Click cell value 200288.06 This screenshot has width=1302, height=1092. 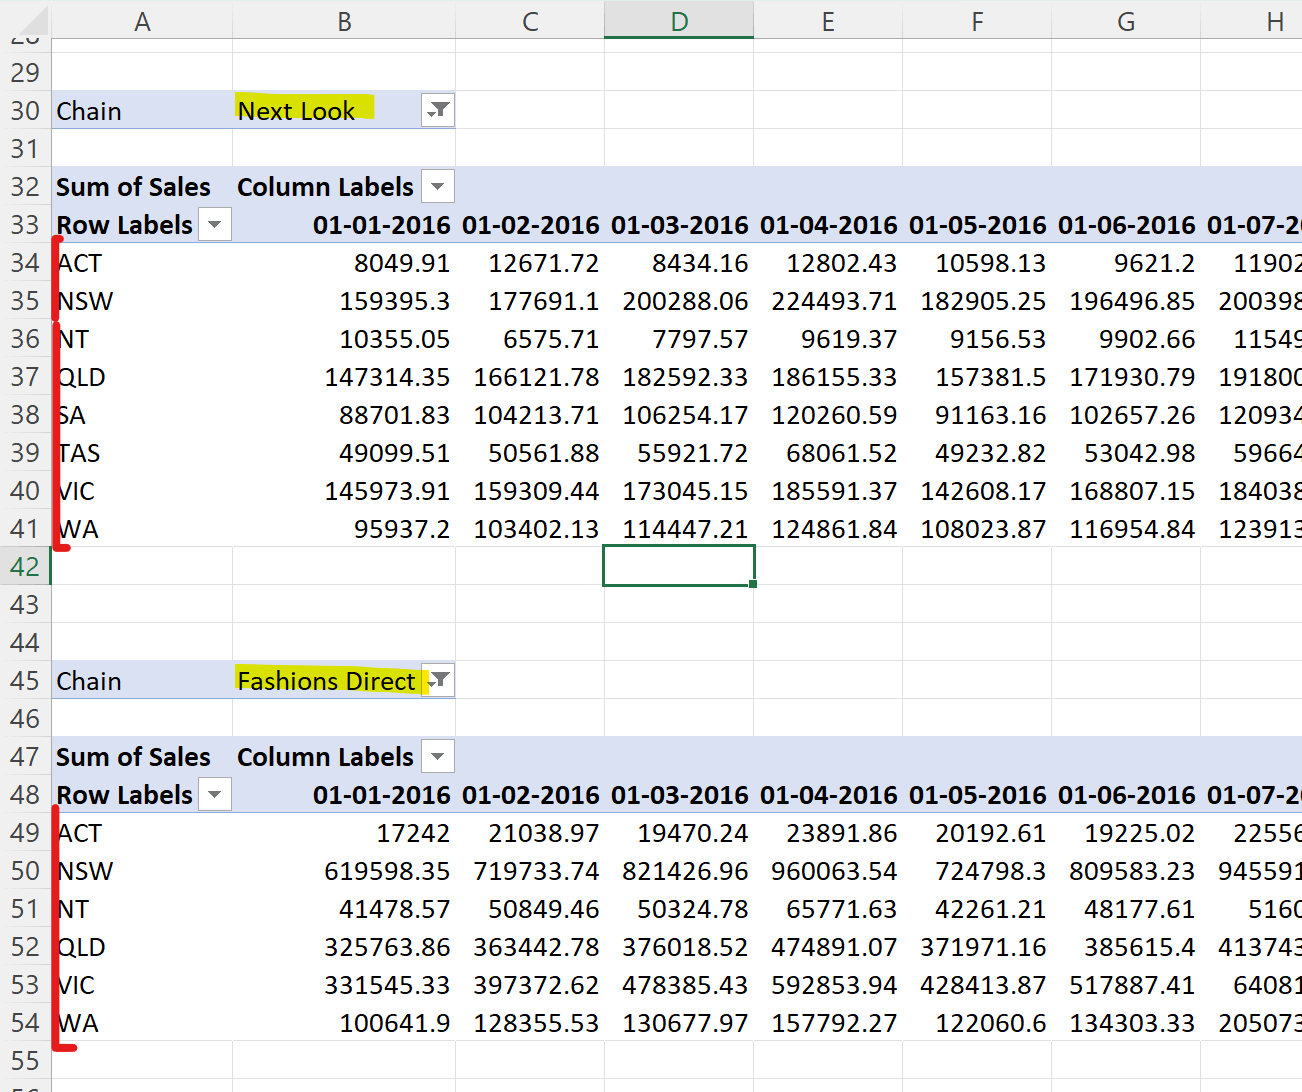pyautogui.click(x=679, y=300)
